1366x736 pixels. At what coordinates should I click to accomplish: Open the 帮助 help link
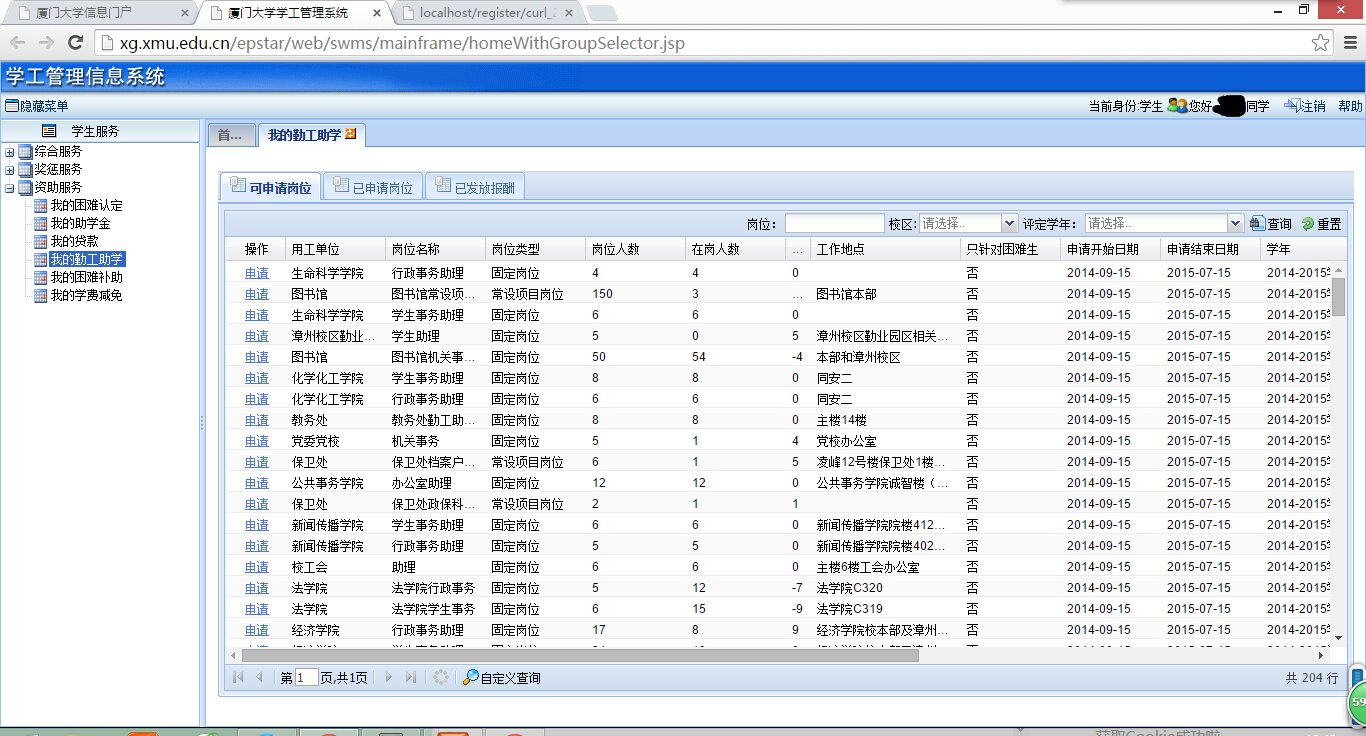coord(1350,106)
